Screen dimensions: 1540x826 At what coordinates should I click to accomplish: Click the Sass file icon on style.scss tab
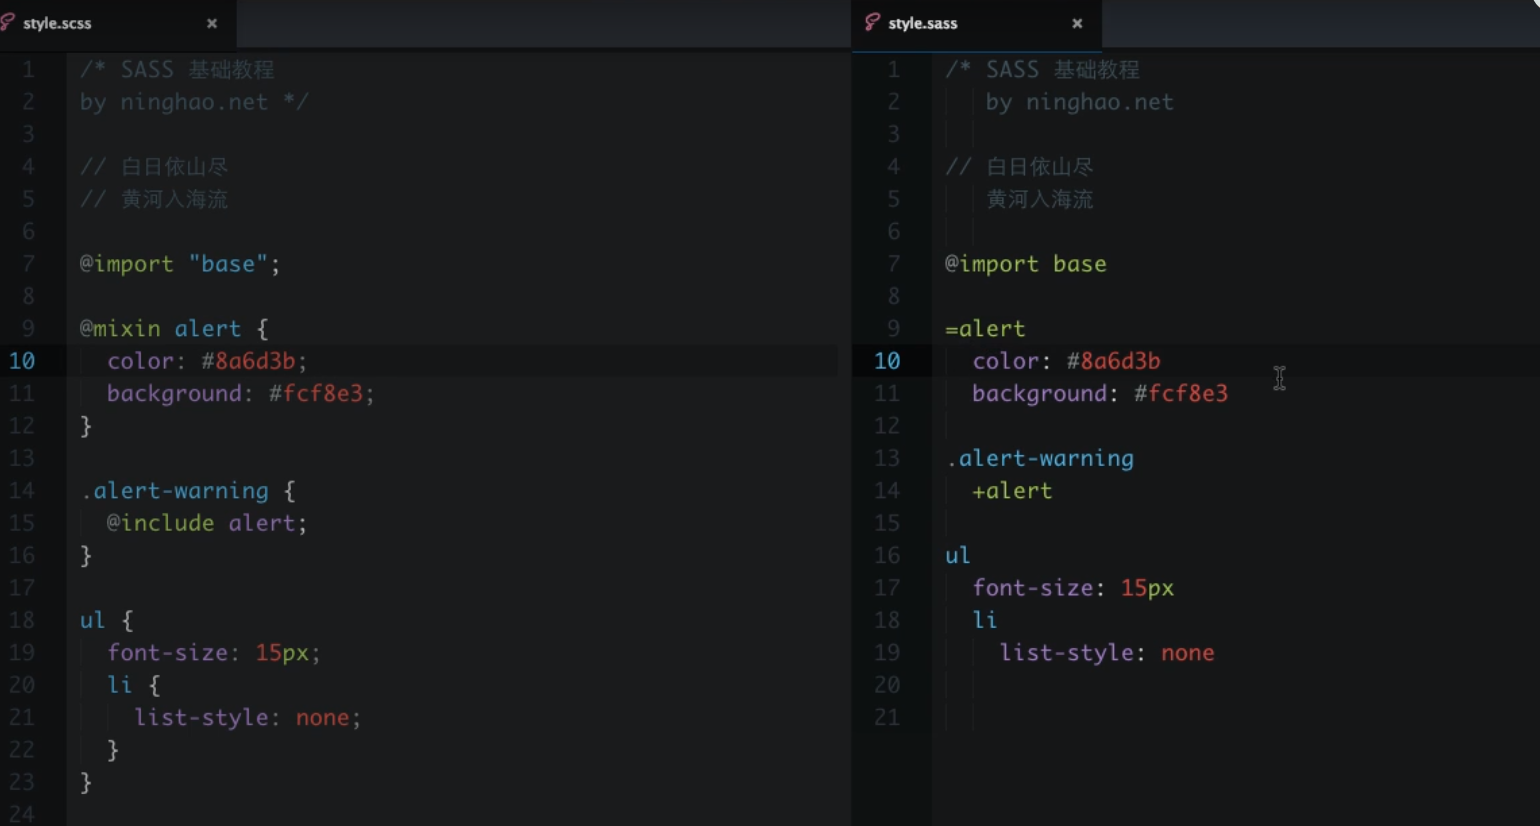pos(8,22)
